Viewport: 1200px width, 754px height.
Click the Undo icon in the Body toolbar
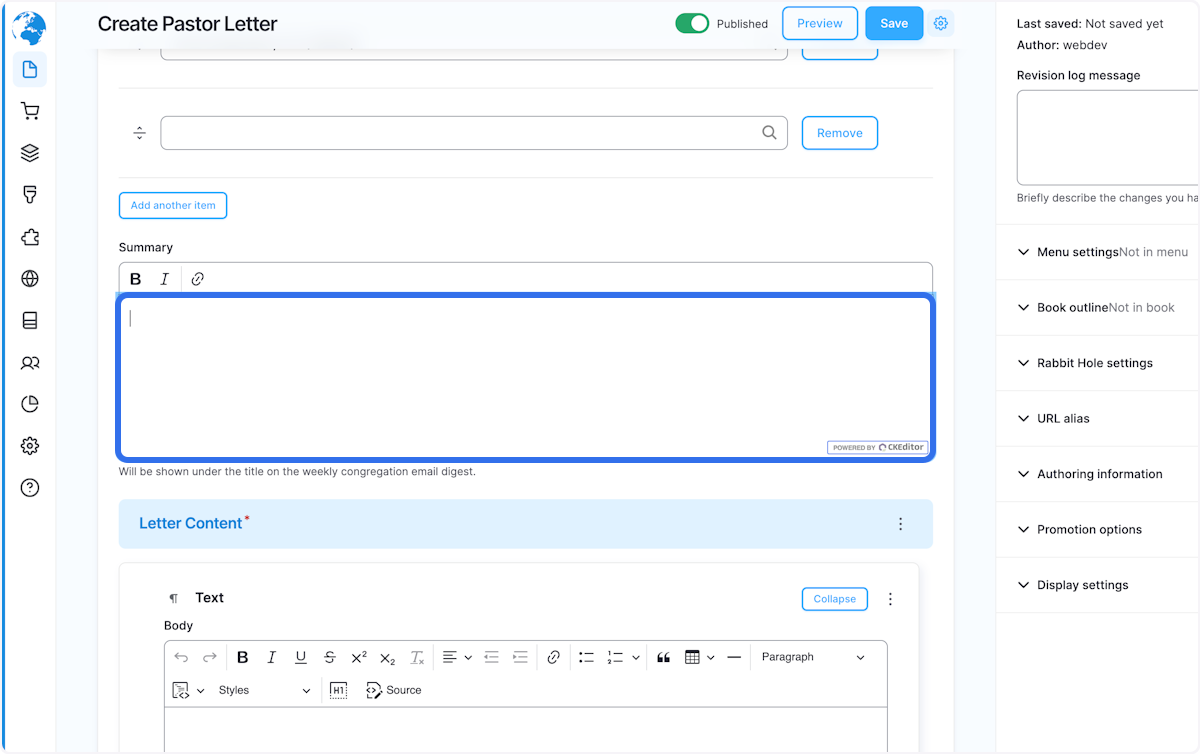tap(181, 657)
